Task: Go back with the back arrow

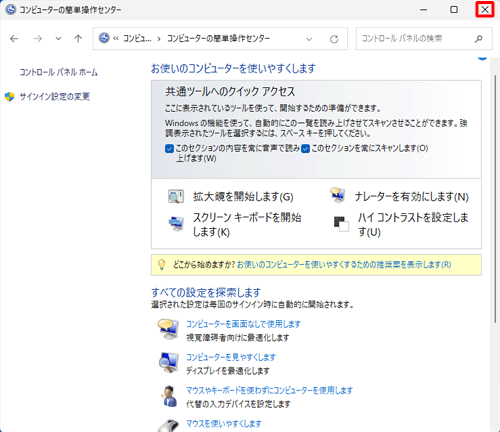Action: point(14,39)
